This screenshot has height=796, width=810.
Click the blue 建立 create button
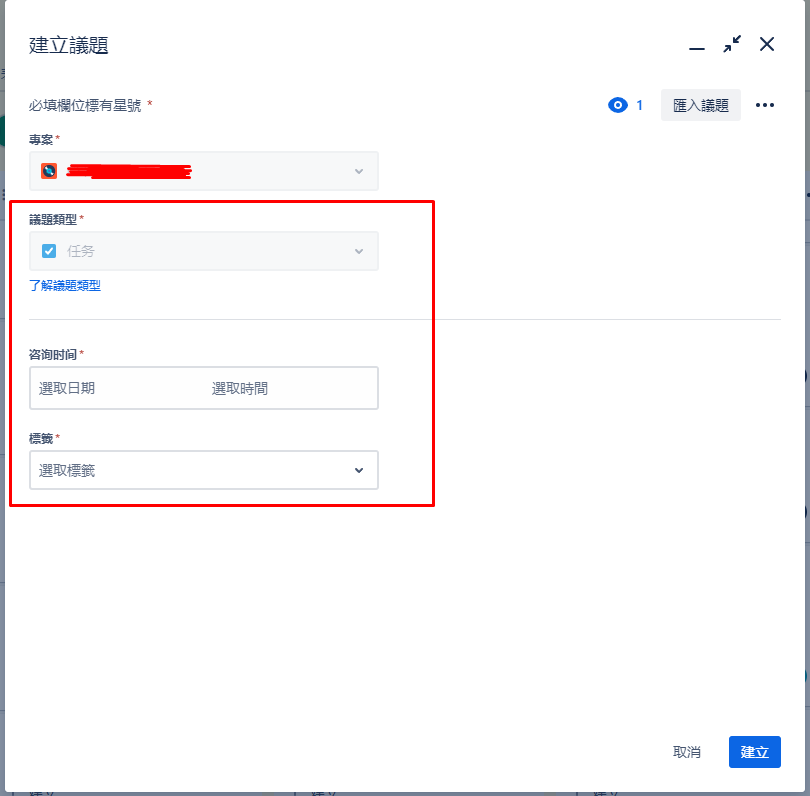[x=754, y=752]
